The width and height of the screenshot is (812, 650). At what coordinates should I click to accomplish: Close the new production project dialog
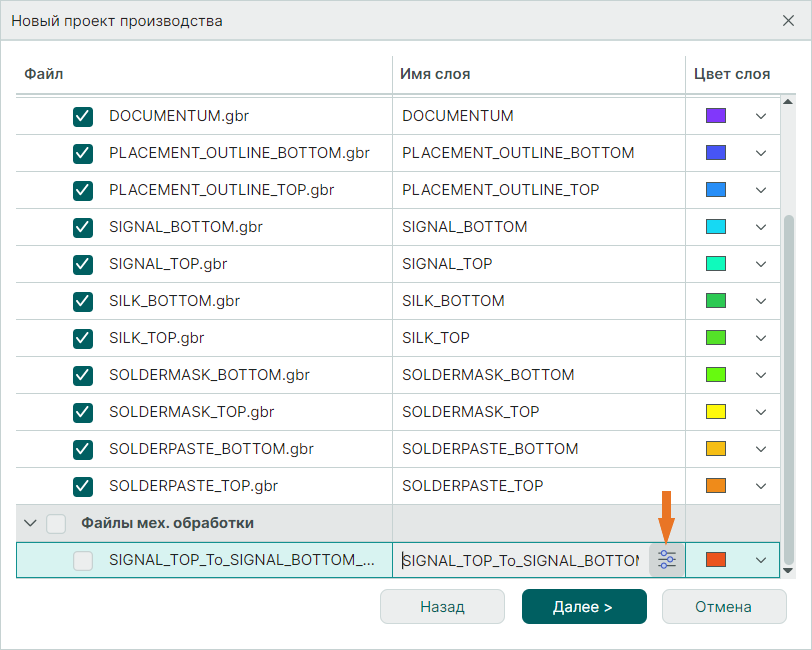(x=788, y=20)
